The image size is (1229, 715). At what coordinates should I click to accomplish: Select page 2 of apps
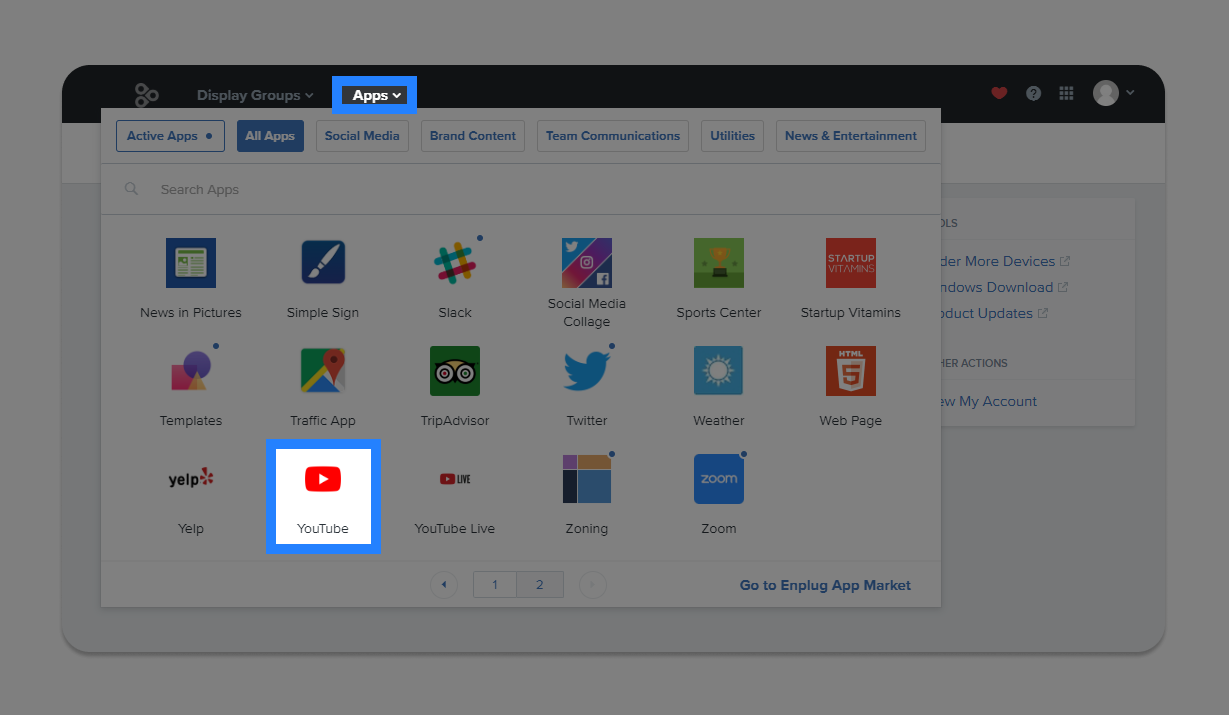tap(540, 585)
